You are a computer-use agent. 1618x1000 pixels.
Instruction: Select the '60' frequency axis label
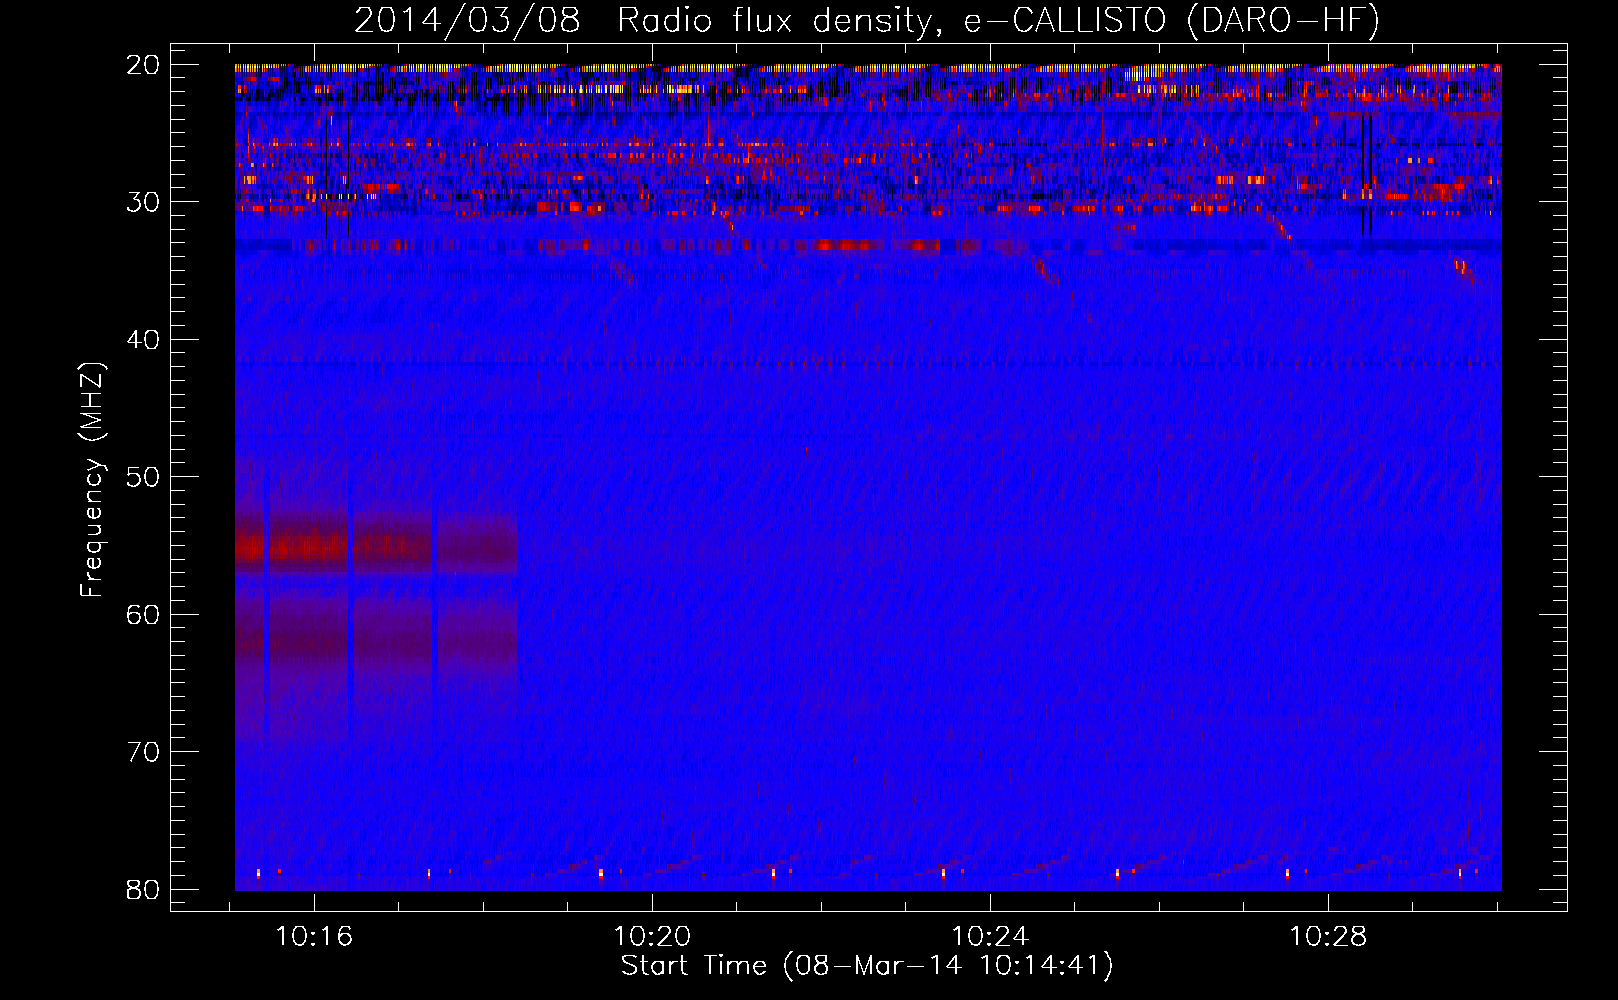point(143,614)
